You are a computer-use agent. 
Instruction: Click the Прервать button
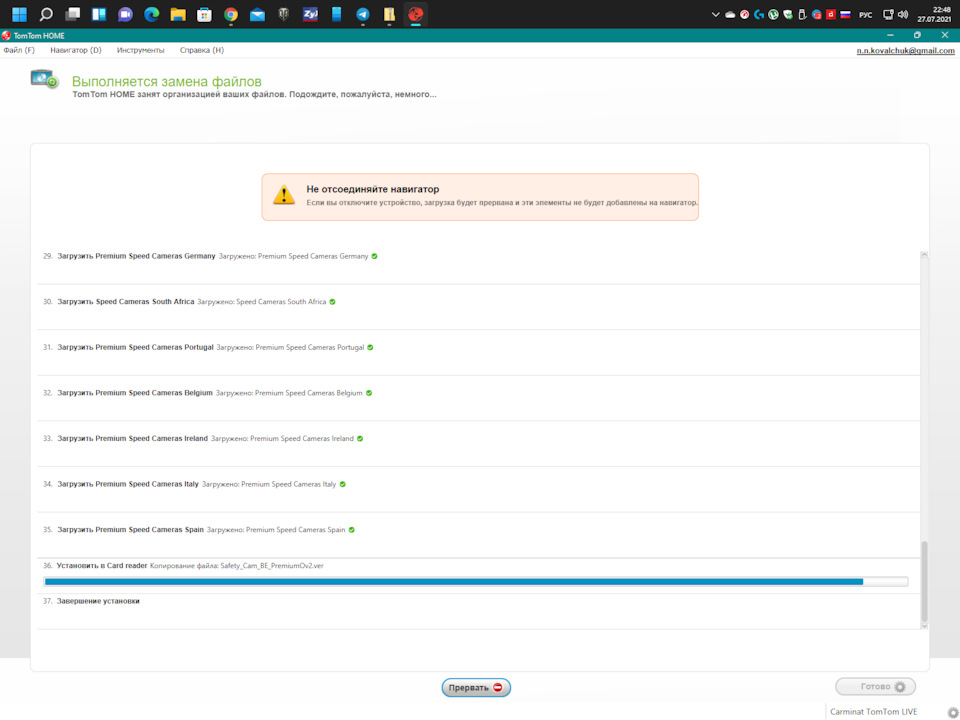476,688
